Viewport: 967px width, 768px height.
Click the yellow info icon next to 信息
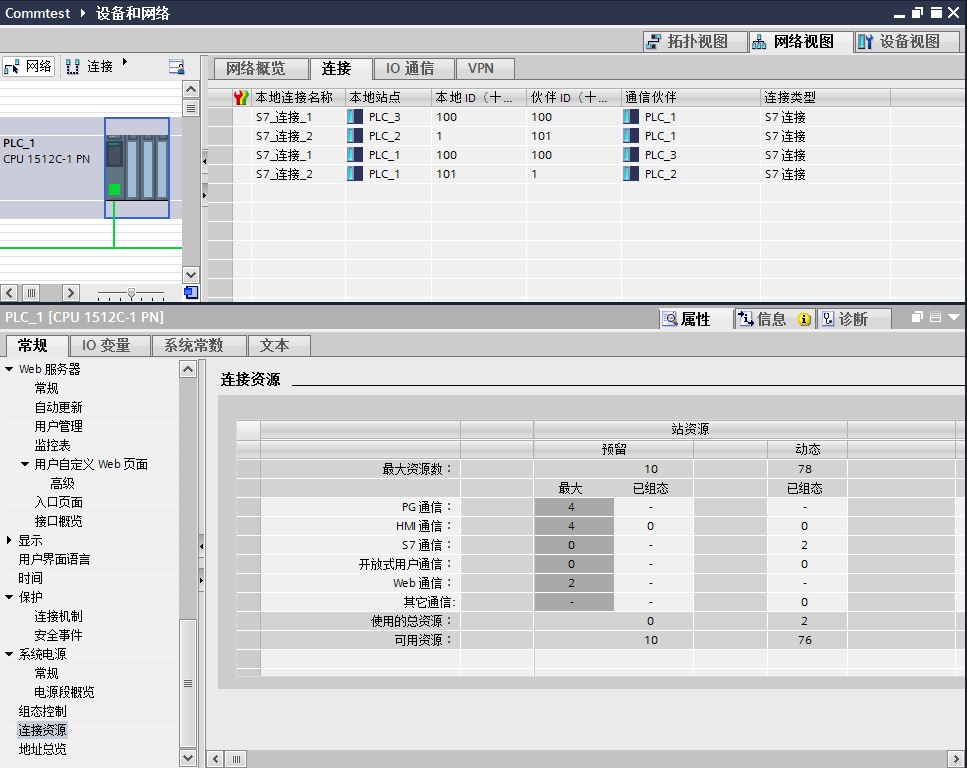coord(804,319)
